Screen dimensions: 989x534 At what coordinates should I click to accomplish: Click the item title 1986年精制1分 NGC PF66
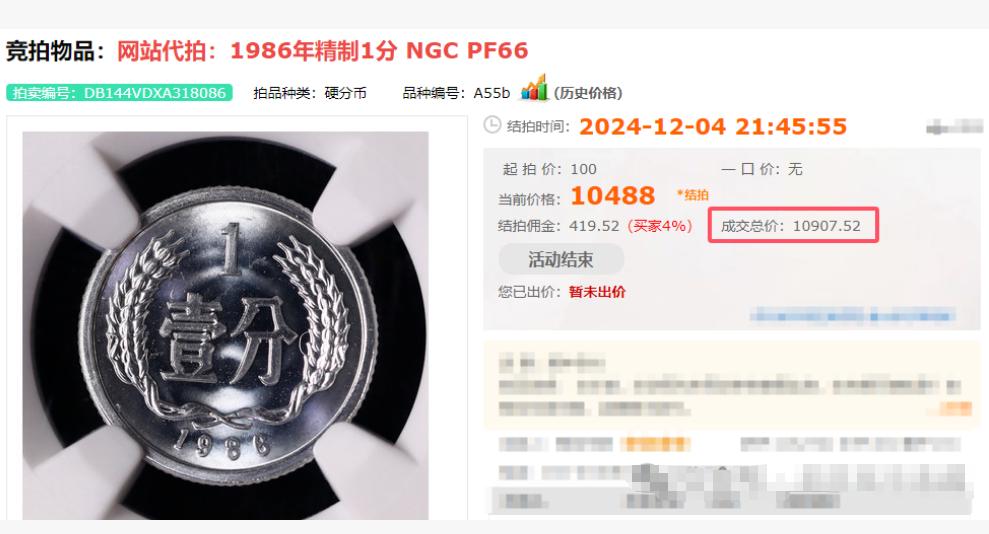[378, 50]
